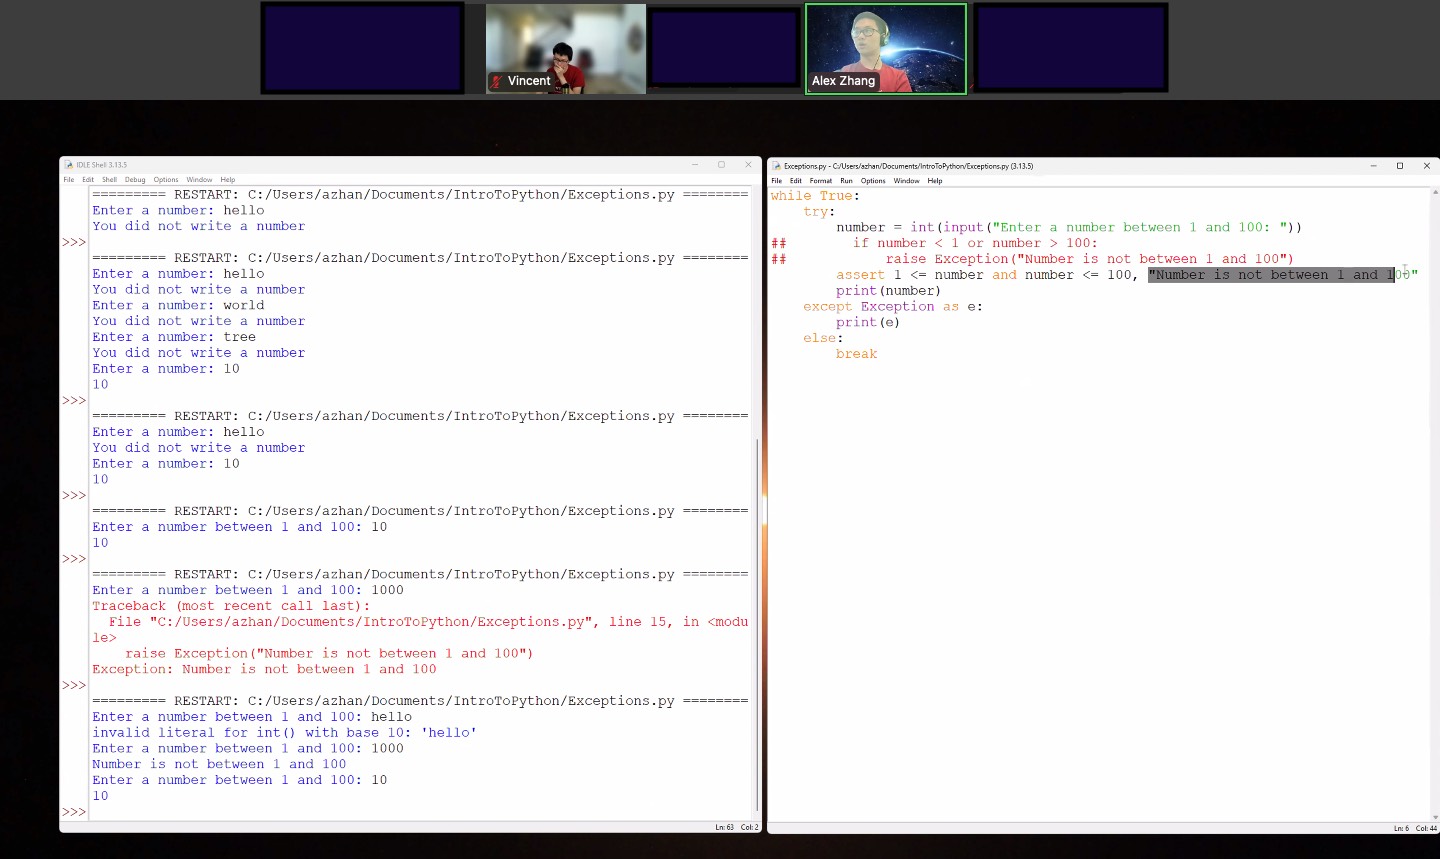Click 'Col: 44' in the editor status bar
The width and height of the screenshot is (1440, 859).
(1427, 829)
